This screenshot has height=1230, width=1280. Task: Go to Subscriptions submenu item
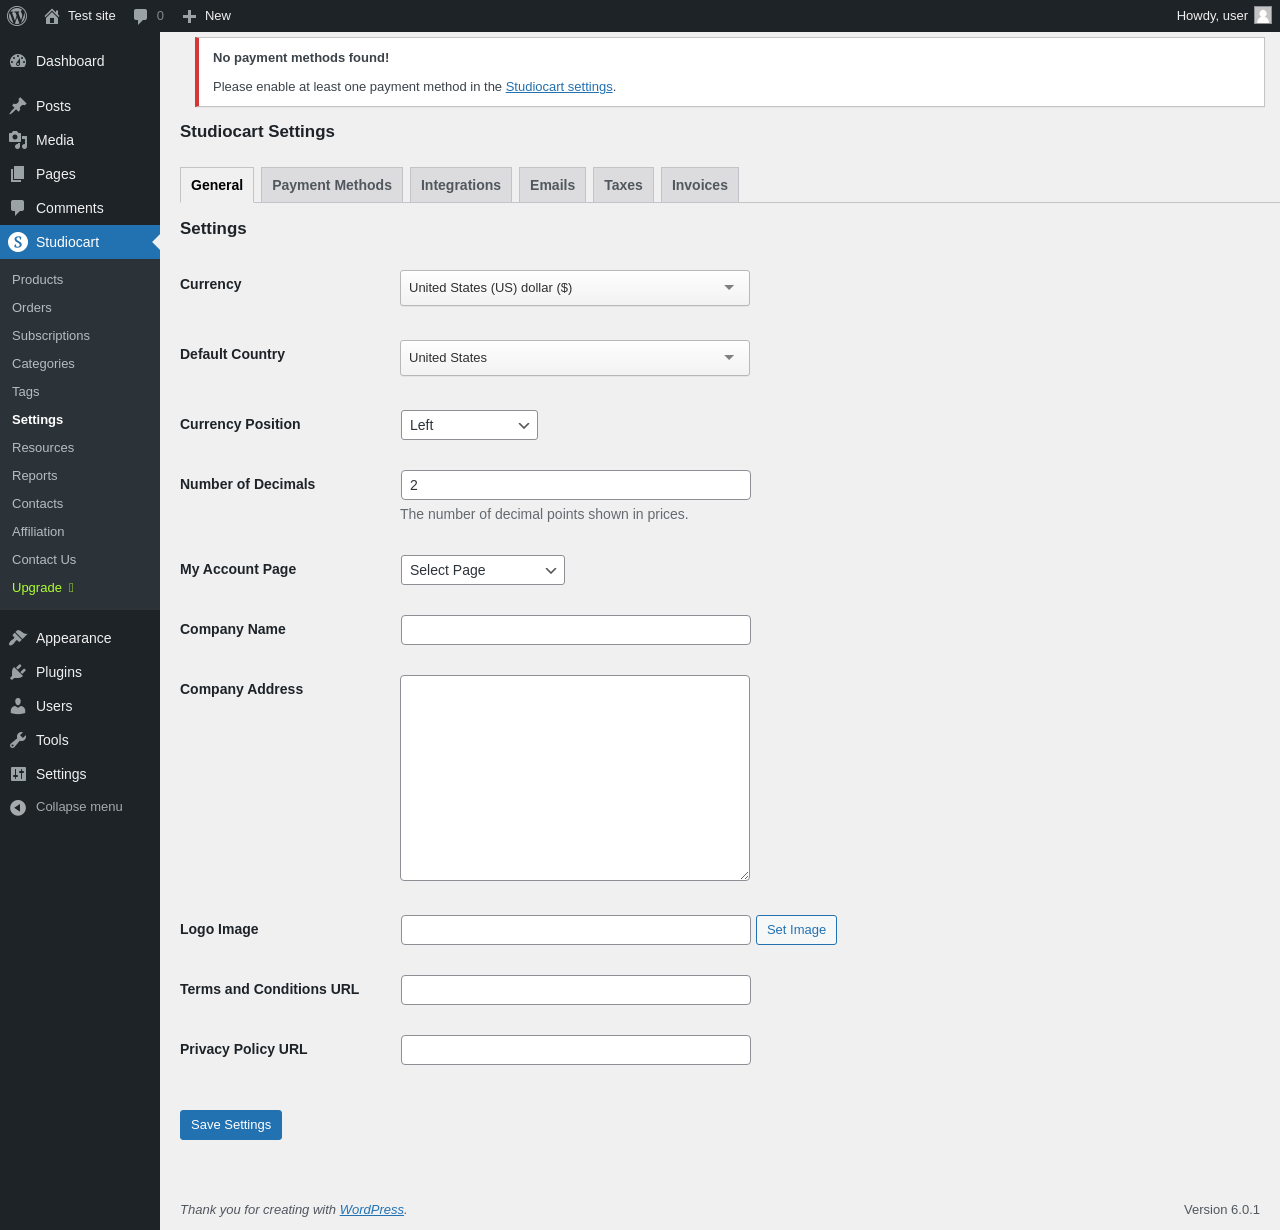[80, 336]
